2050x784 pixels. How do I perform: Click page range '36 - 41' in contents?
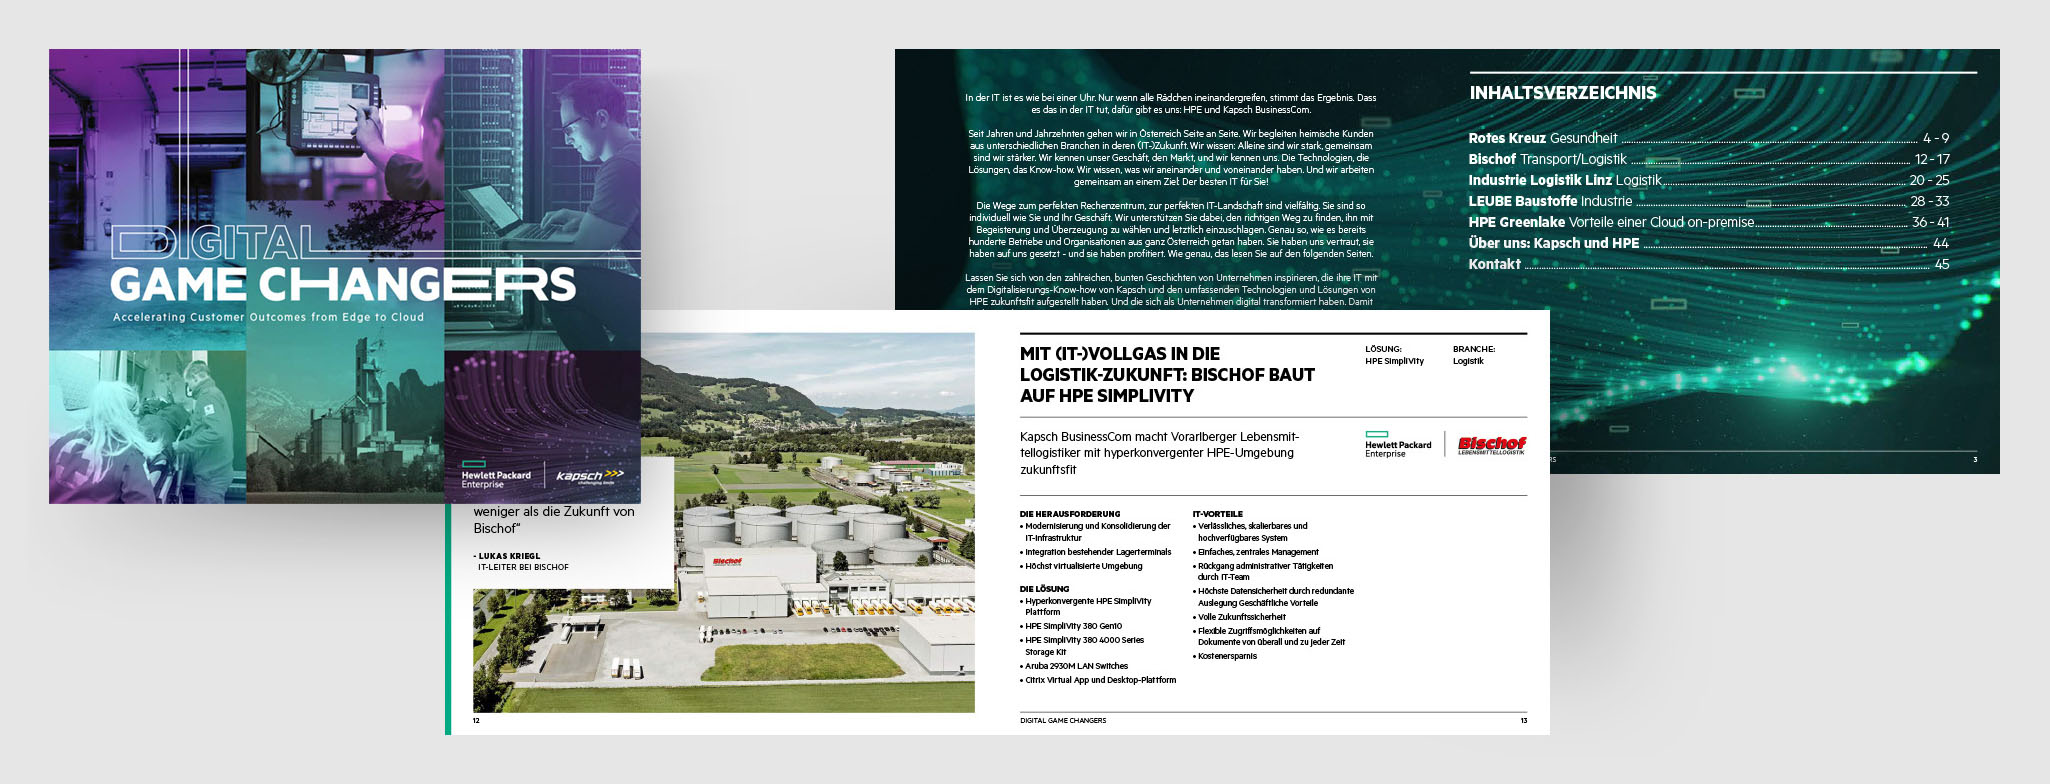1931,222
